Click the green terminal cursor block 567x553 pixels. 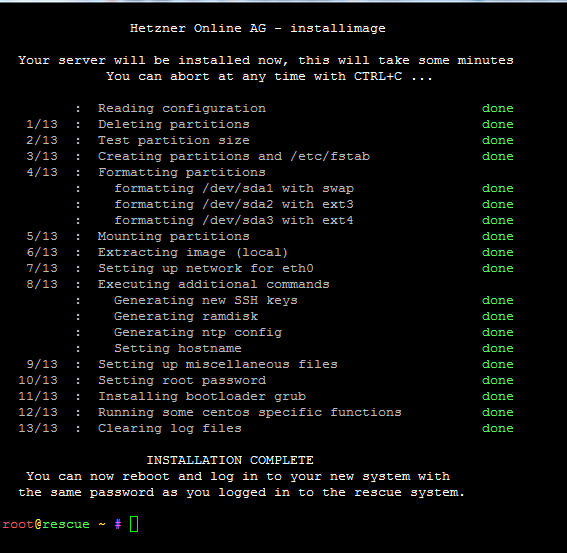coord(134,524)
